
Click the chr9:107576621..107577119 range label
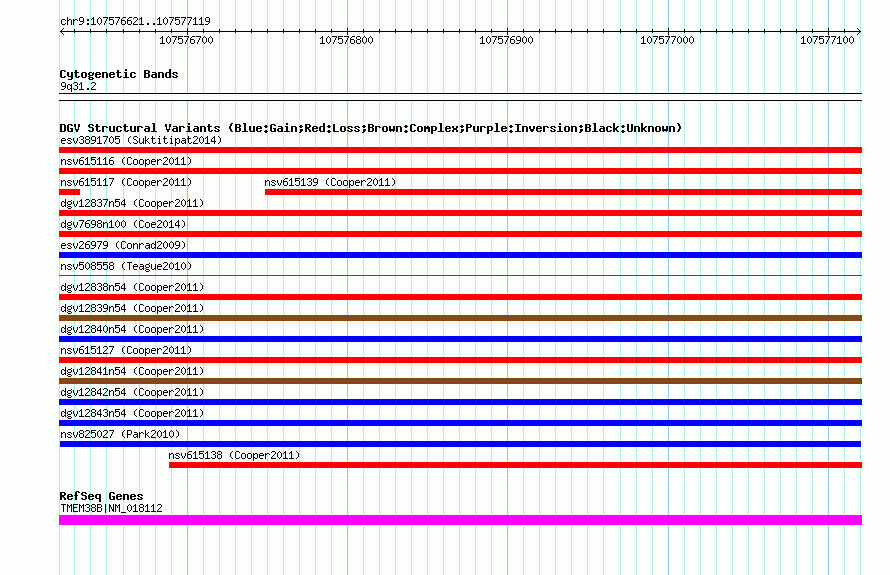click(135, 21)
